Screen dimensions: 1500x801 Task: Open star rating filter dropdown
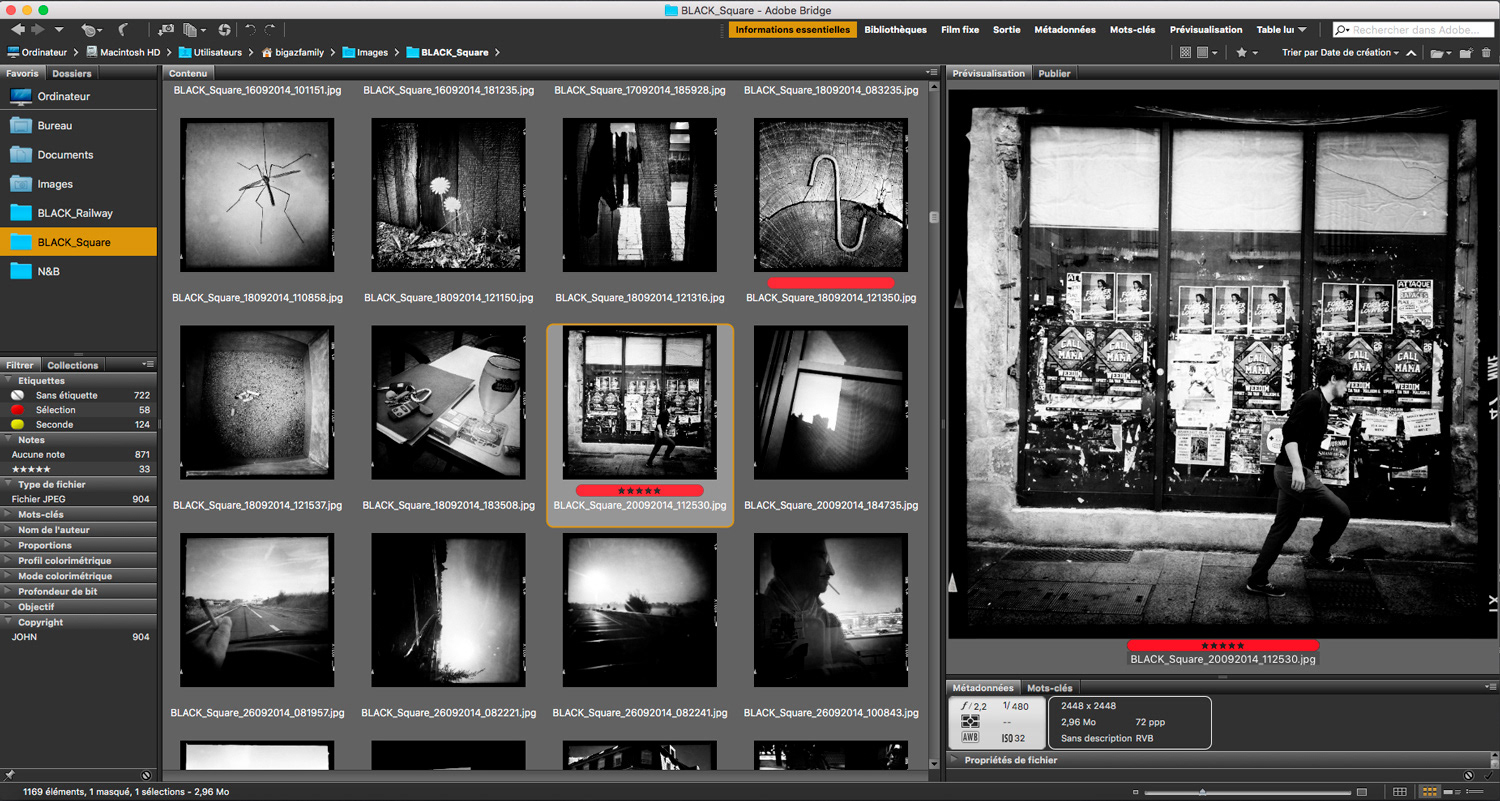click(x=1246, y=53)
